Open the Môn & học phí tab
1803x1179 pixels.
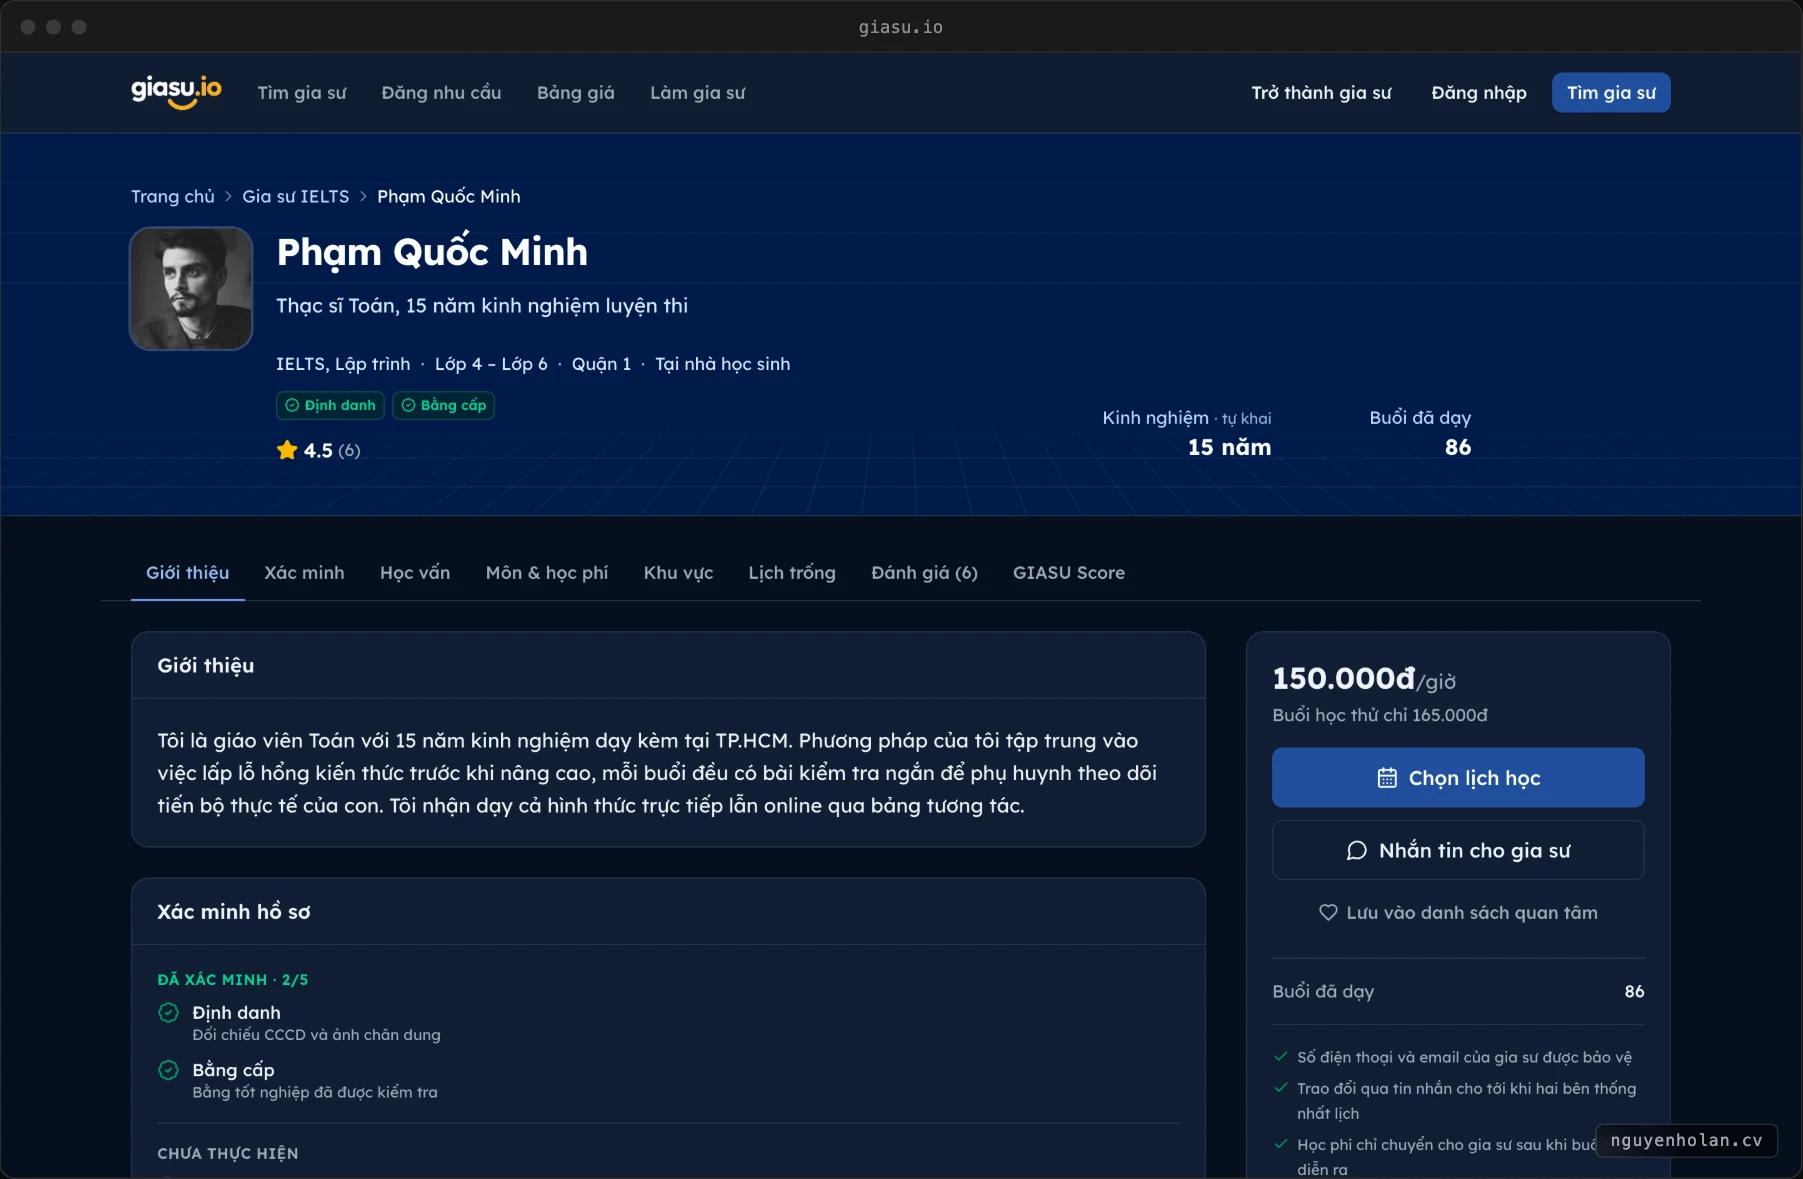pyautogui.click(x=547, y=573)
